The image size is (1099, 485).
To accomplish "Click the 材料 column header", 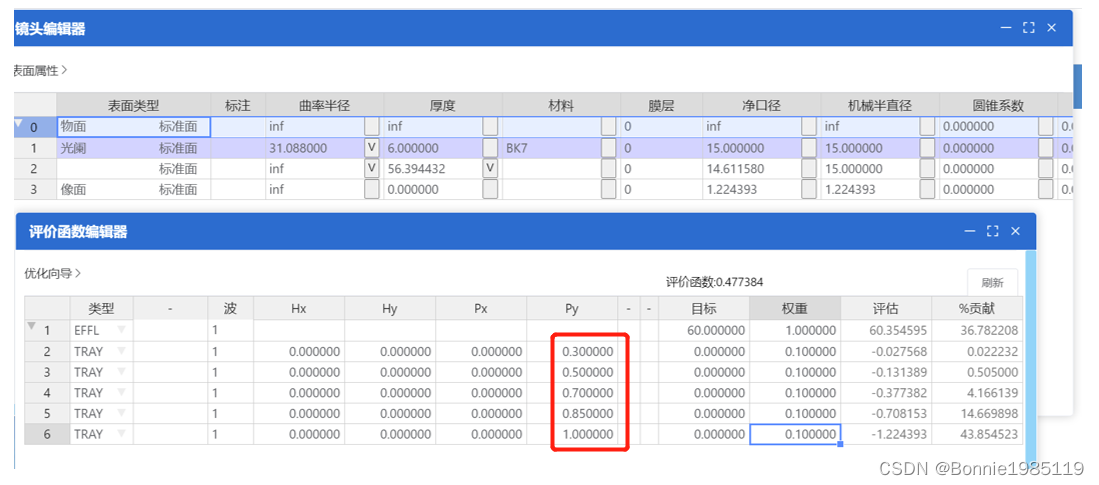I will pyautogui.click(x=561, y=106).
